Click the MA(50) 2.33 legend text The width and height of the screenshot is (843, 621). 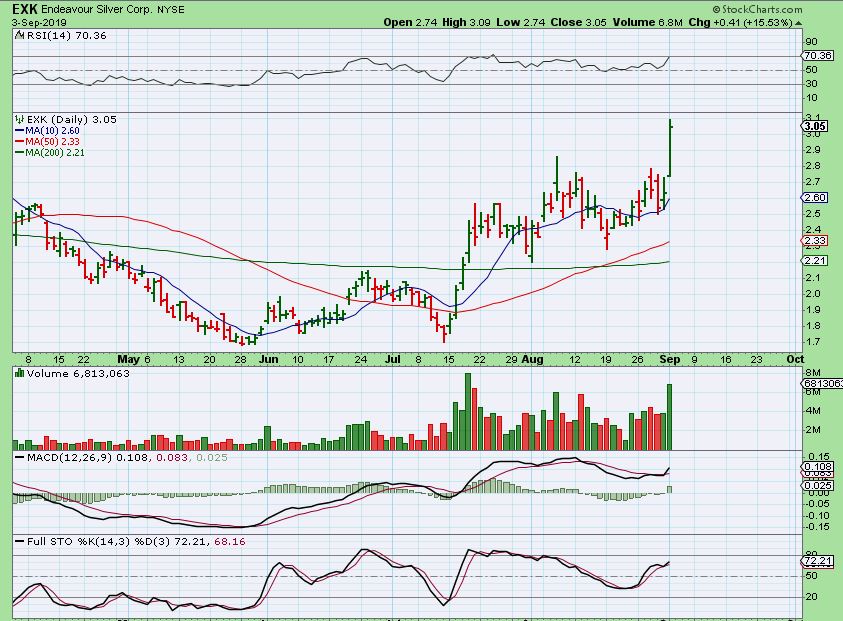[x=52, y=141]
